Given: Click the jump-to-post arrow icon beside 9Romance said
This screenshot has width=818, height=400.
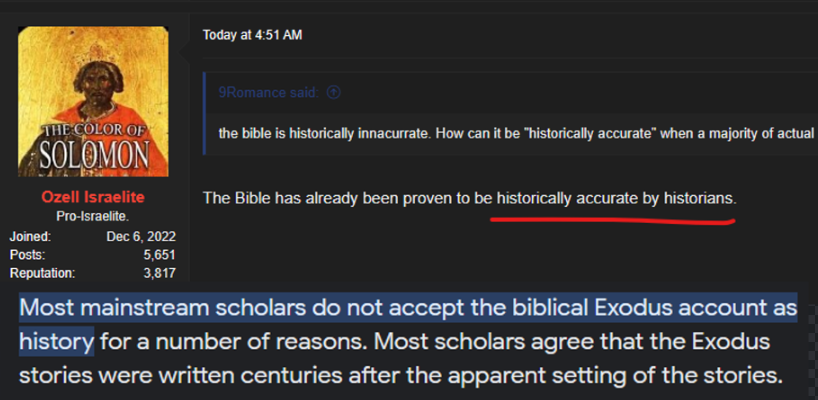Looking at the screenshot, I should point(333,92).
